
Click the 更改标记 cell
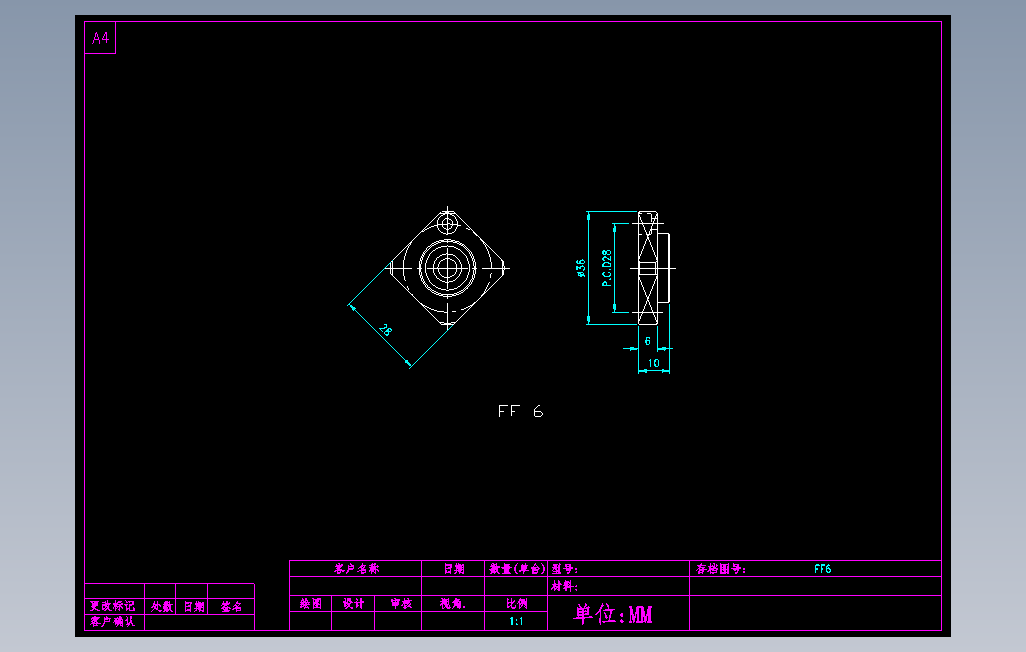click(x=113, y=606)
